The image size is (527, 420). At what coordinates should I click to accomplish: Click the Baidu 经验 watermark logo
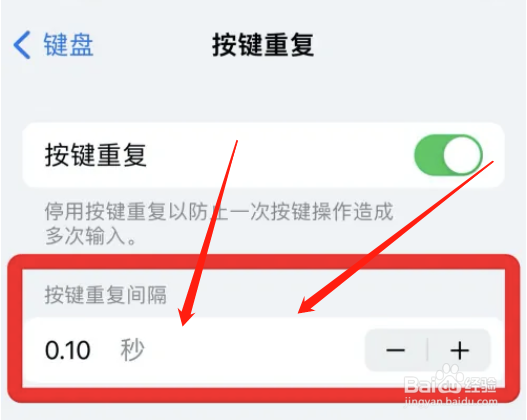click(x=450, y=385)
